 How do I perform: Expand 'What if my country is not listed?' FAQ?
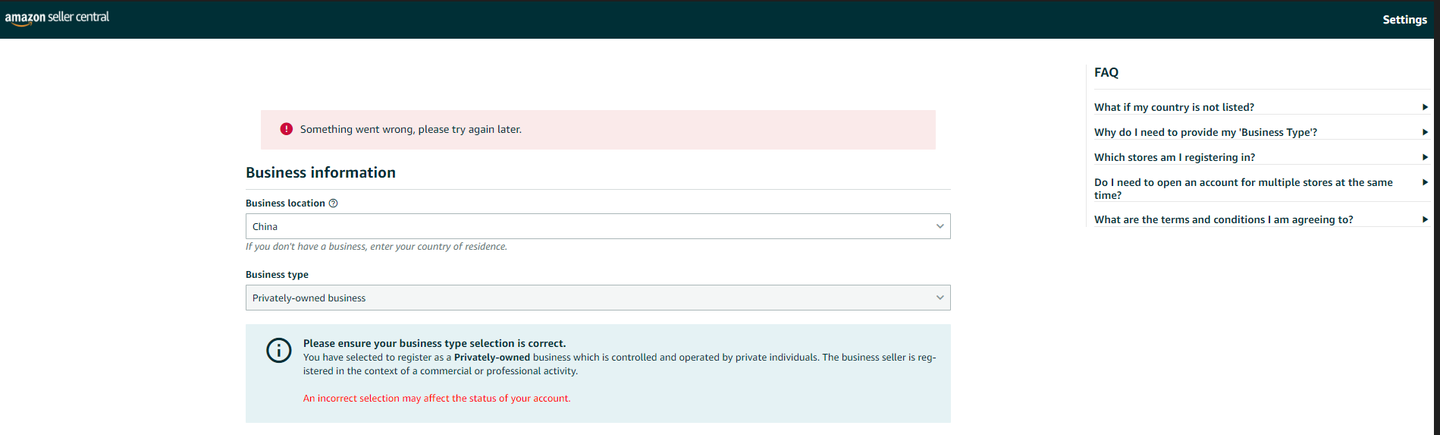coord(1174,107)
